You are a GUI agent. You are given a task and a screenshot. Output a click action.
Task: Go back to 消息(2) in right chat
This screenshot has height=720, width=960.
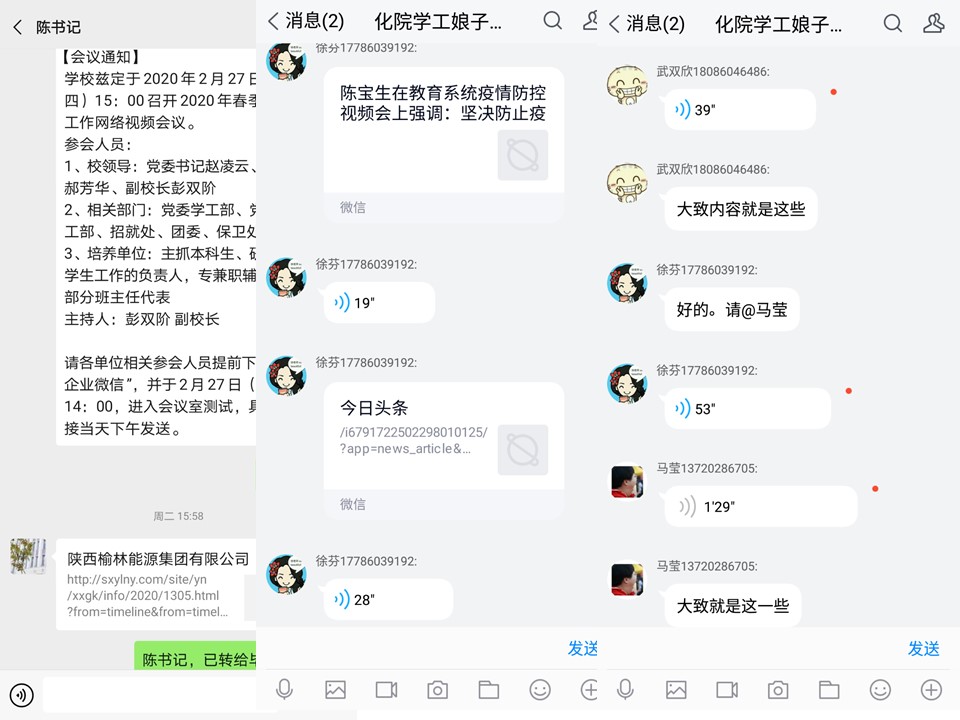(x=647, y=23)
